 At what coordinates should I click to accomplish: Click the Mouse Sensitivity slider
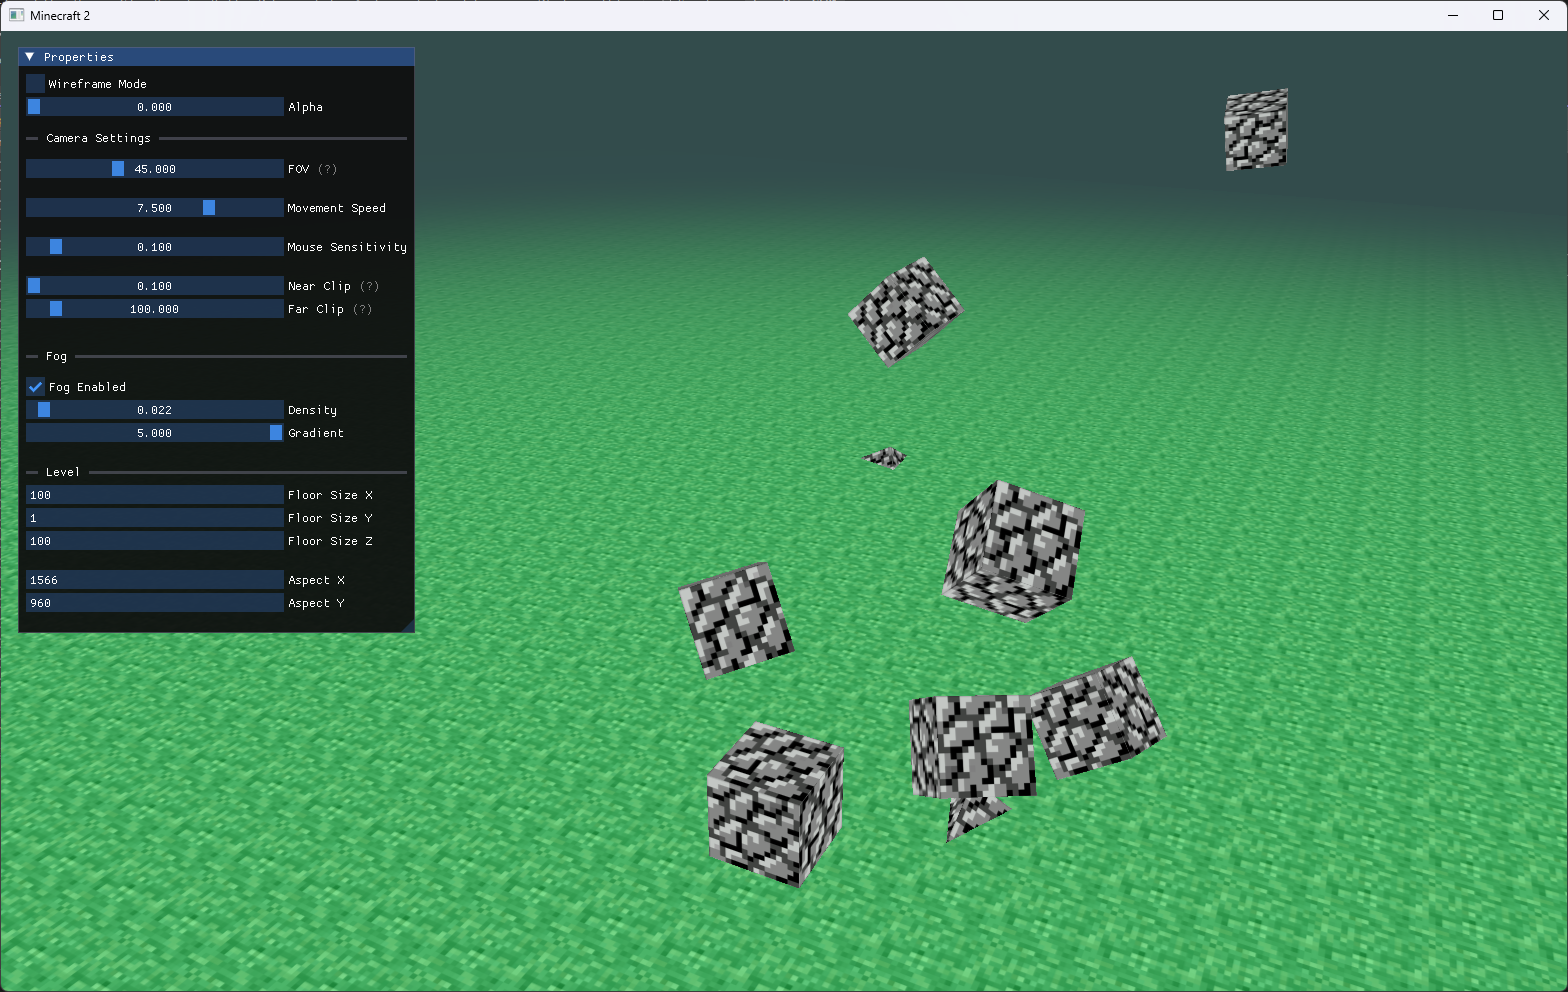click(155, 247)
